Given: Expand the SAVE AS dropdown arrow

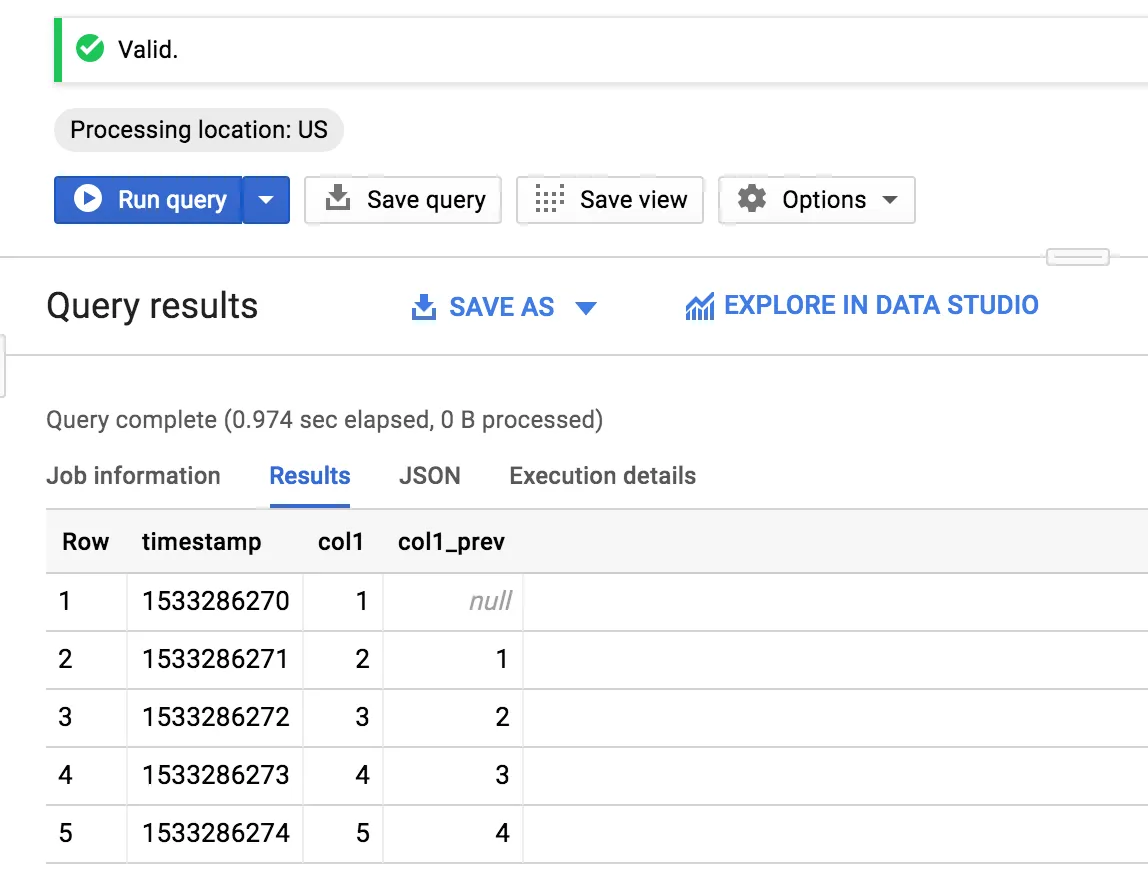Looking at the screenshot, I should (586, 307).
